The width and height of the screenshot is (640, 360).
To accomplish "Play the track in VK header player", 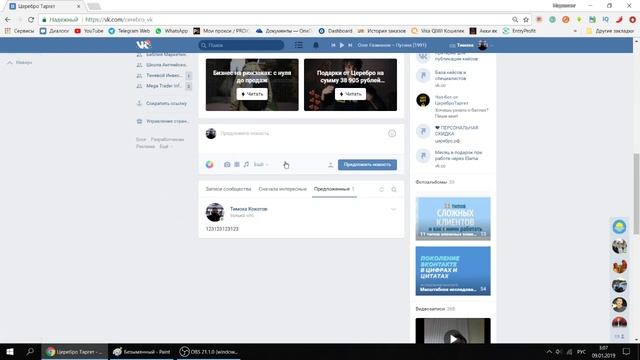I will tap(342, 45).
